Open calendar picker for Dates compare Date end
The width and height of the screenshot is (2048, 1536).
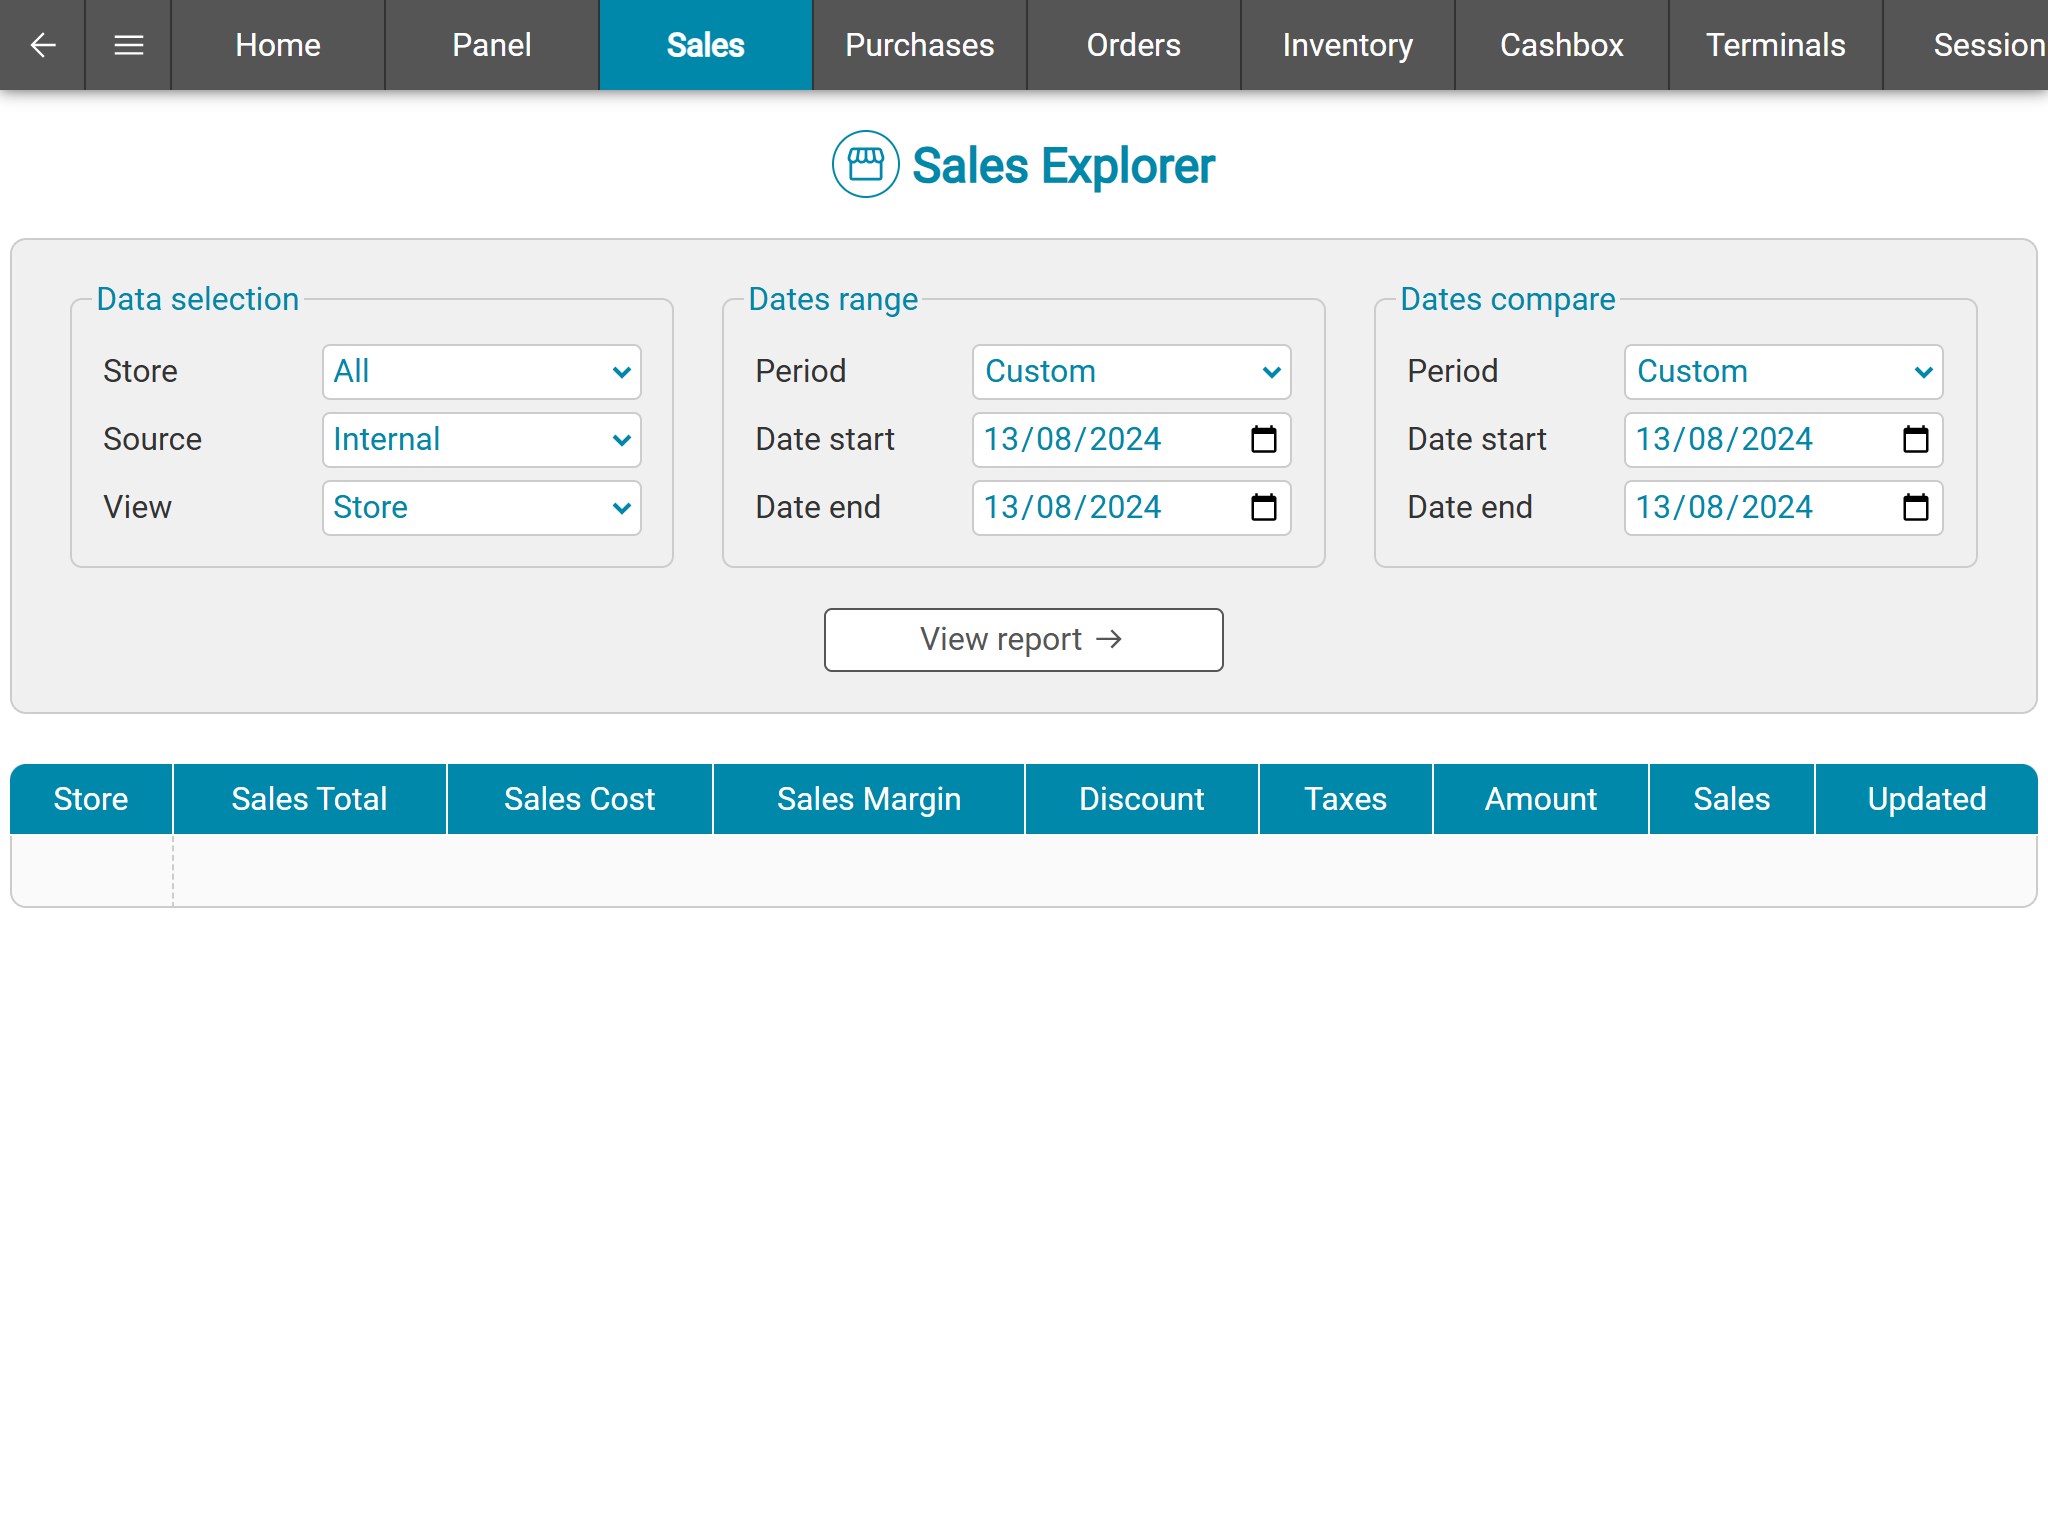coord(1916,507)
